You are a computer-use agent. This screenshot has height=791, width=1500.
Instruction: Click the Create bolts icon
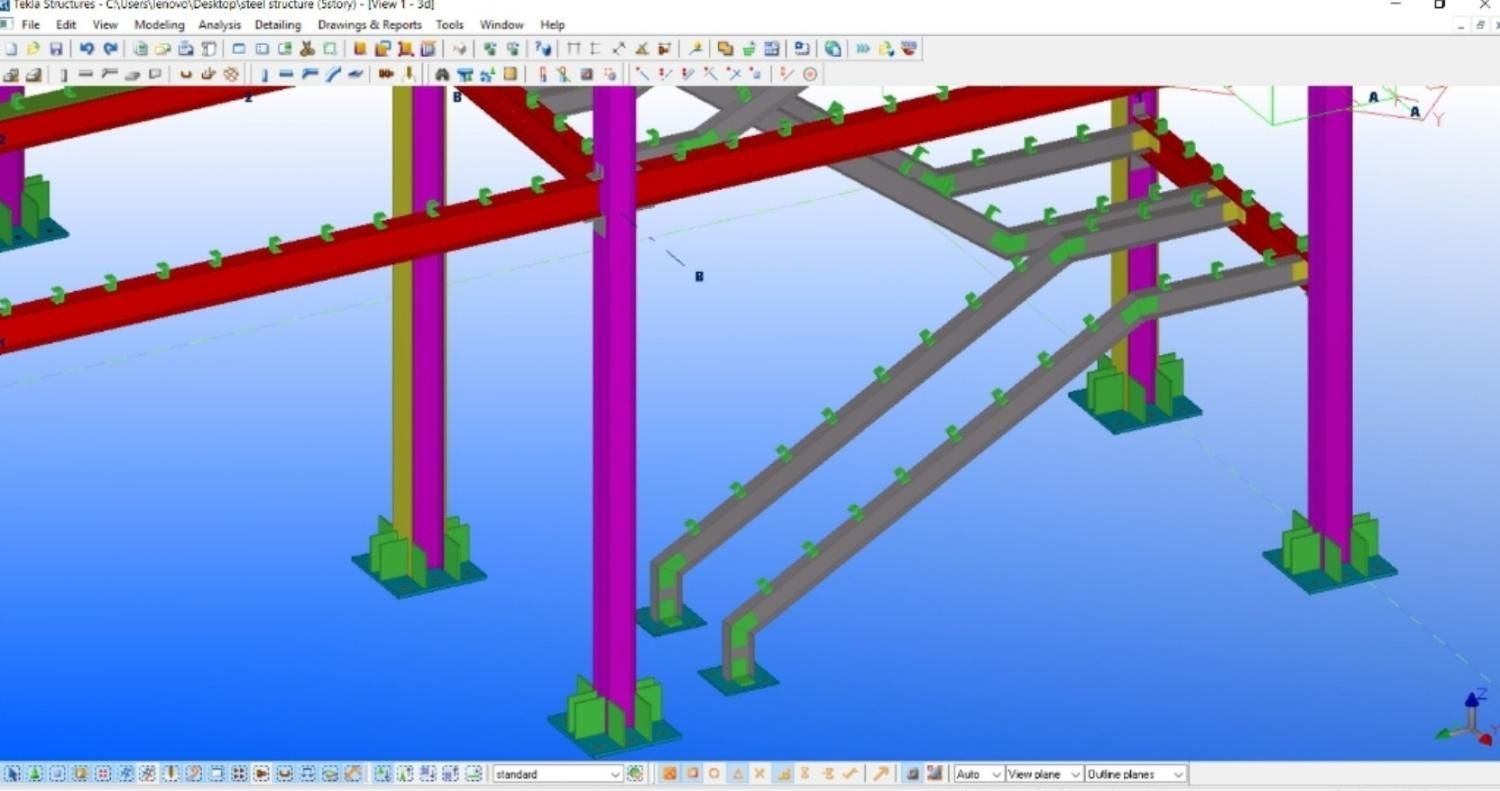(385, 74)
